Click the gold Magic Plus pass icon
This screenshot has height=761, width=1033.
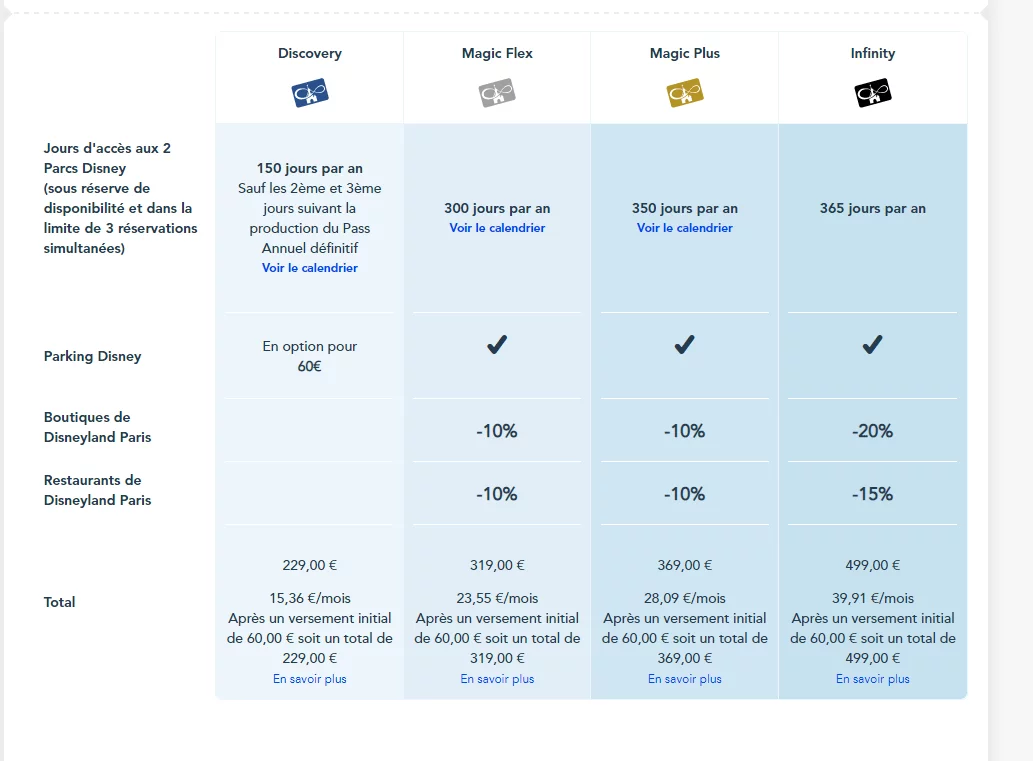684,92
